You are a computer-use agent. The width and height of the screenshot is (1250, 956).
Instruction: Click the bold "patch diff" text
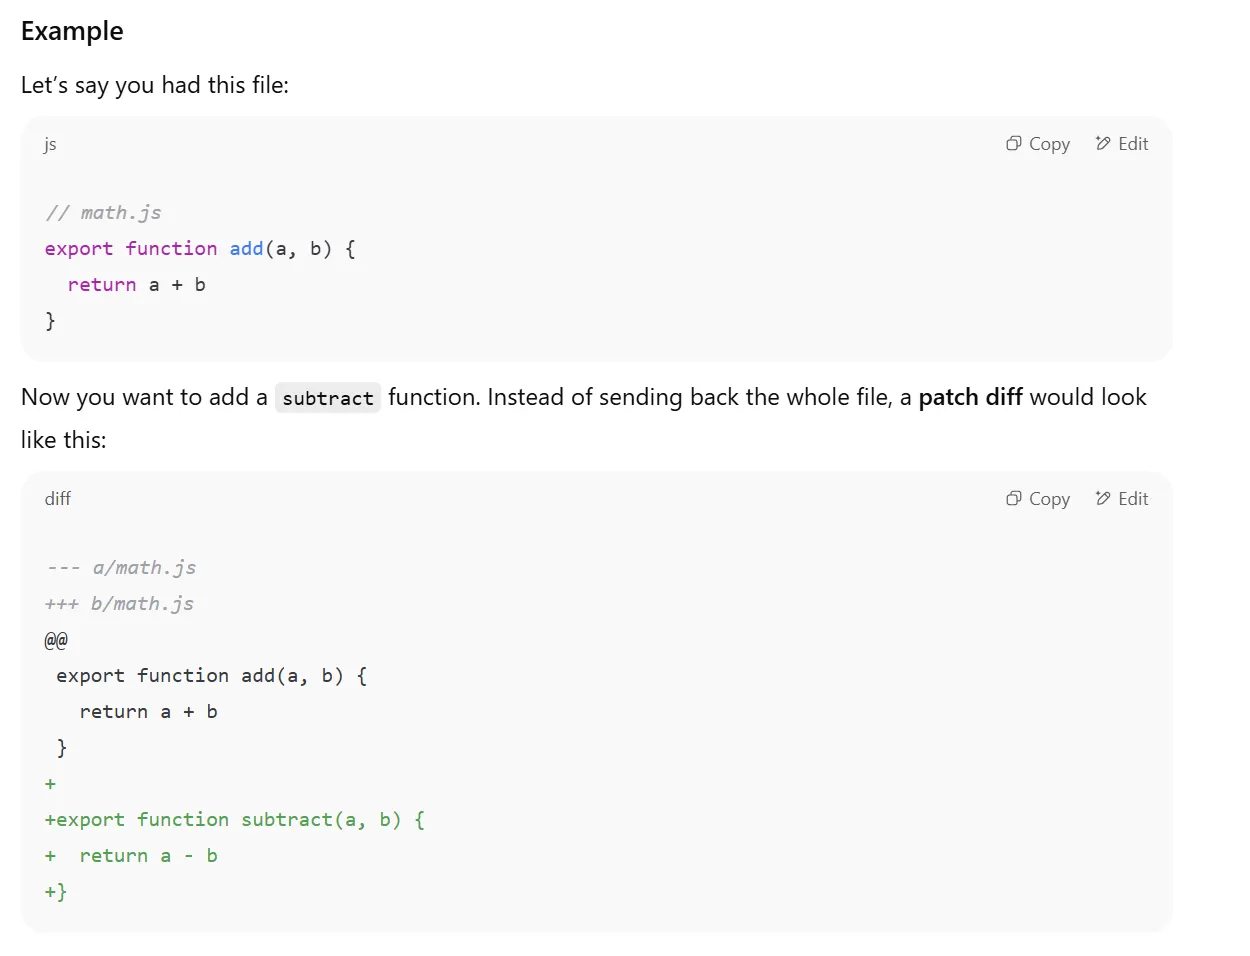970,397
